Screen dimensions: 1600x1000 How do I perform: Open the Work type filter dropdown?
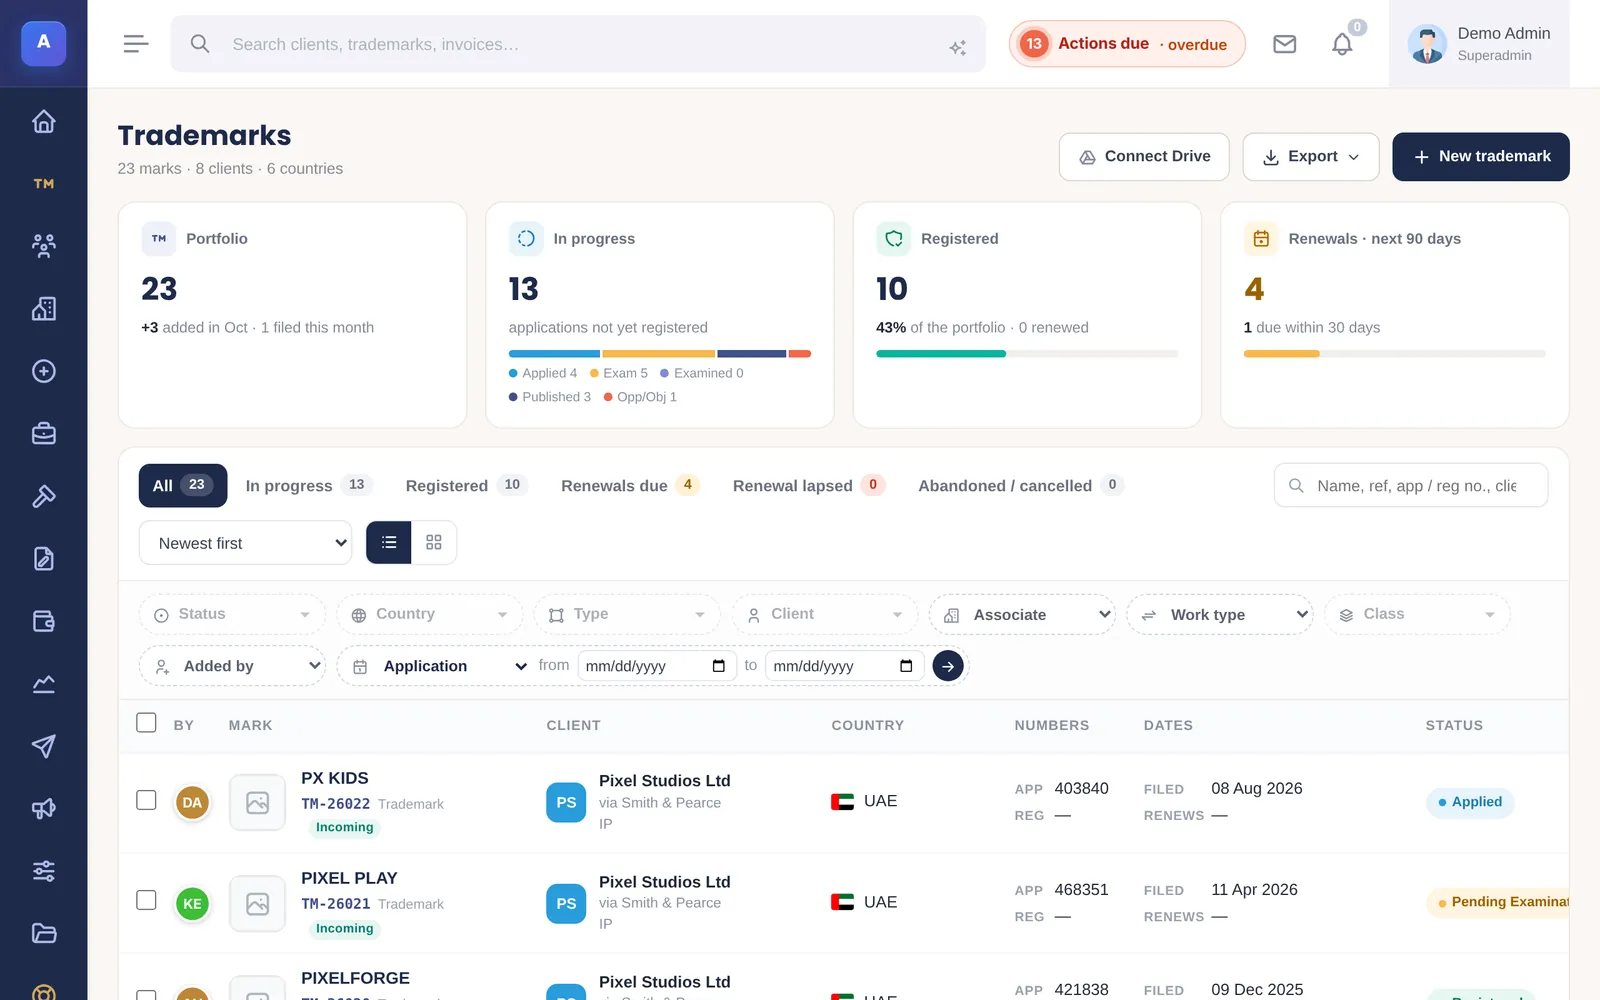(1220, 614)
